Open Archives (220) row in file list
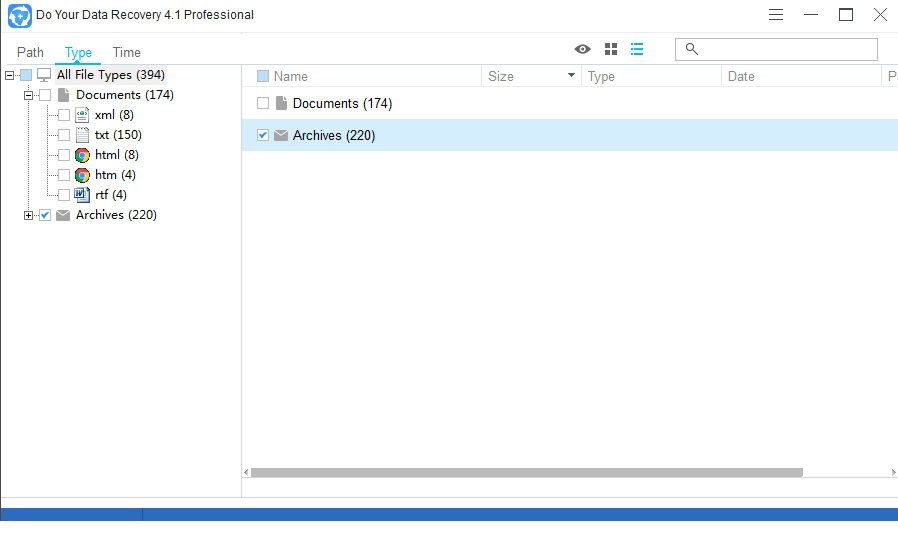The width and height of the screenshot is (898, 541). click(570, 135)
